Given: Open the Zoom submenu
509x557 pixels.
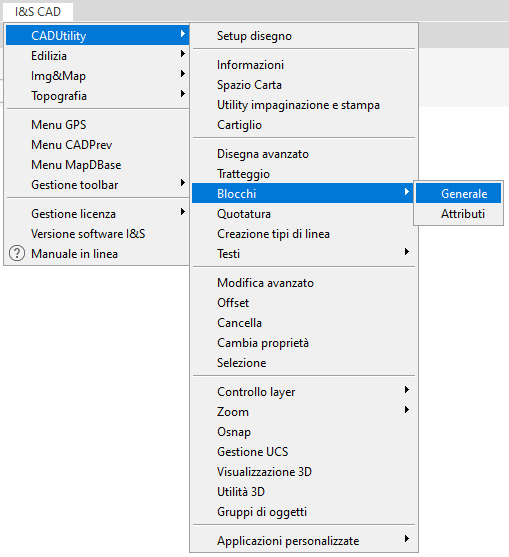Looking at the screenshot, I should pos(303,412).
